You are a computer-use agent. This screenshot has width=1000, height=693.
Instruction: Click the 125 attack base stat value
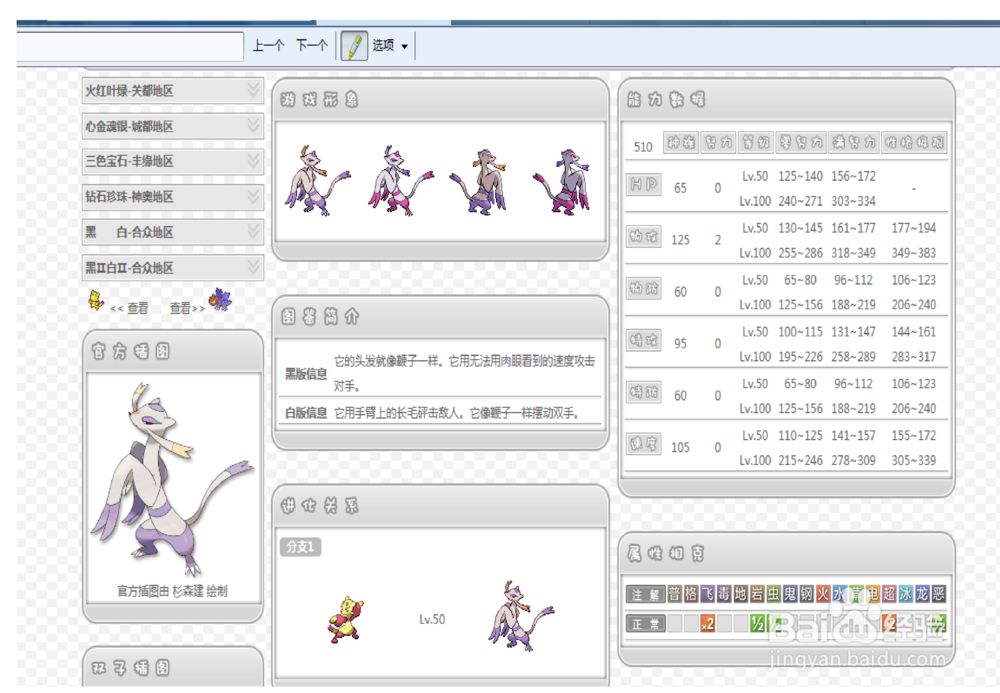[x=680, y=240]
